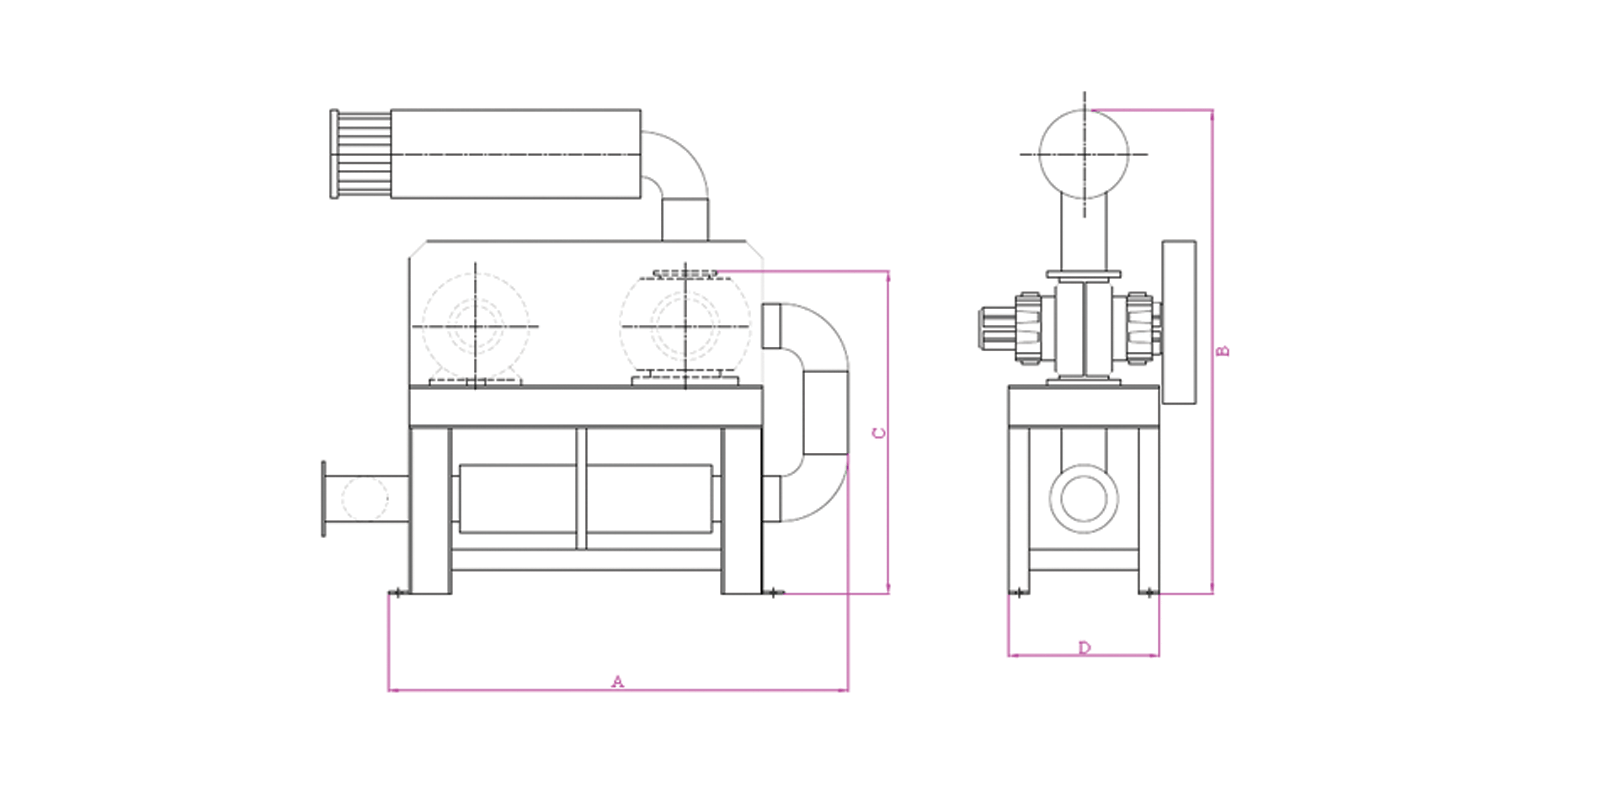The image size is (1600, 800).
Task: Click dimension label C right of the front view
Action: [879, 433]
